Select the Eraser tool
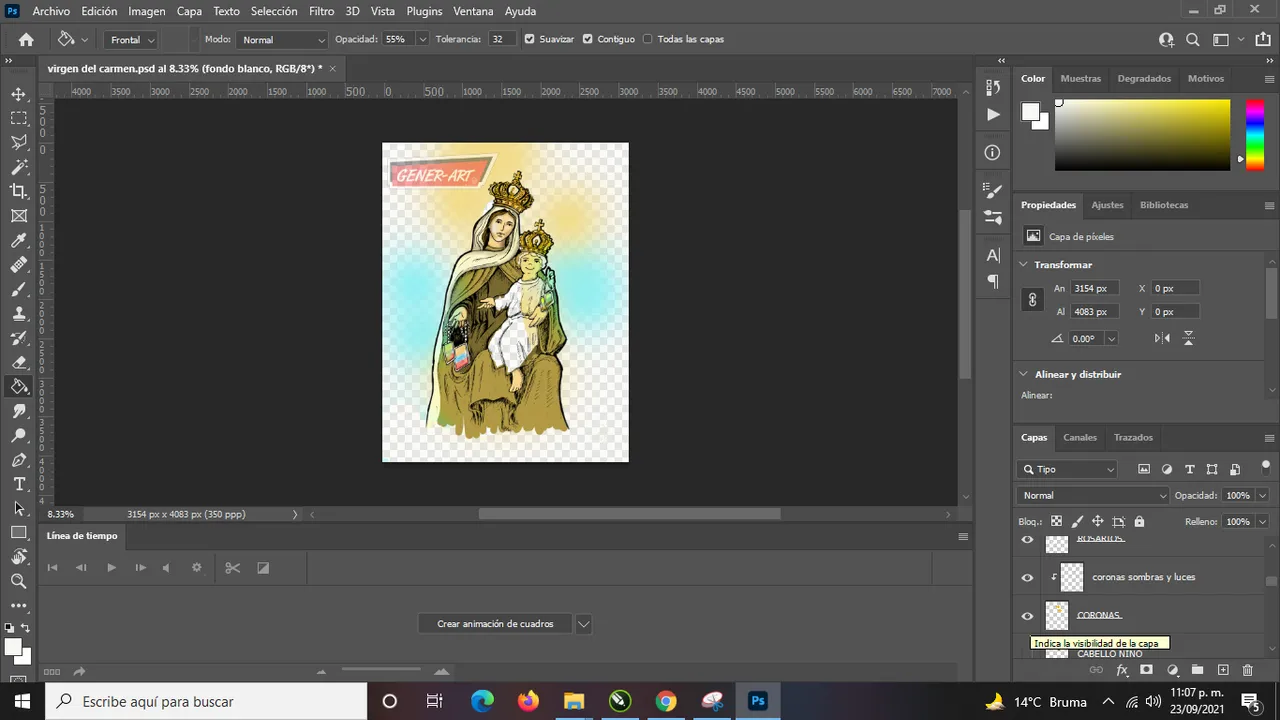Viewport: 1280px width, 720px height. 19,362
